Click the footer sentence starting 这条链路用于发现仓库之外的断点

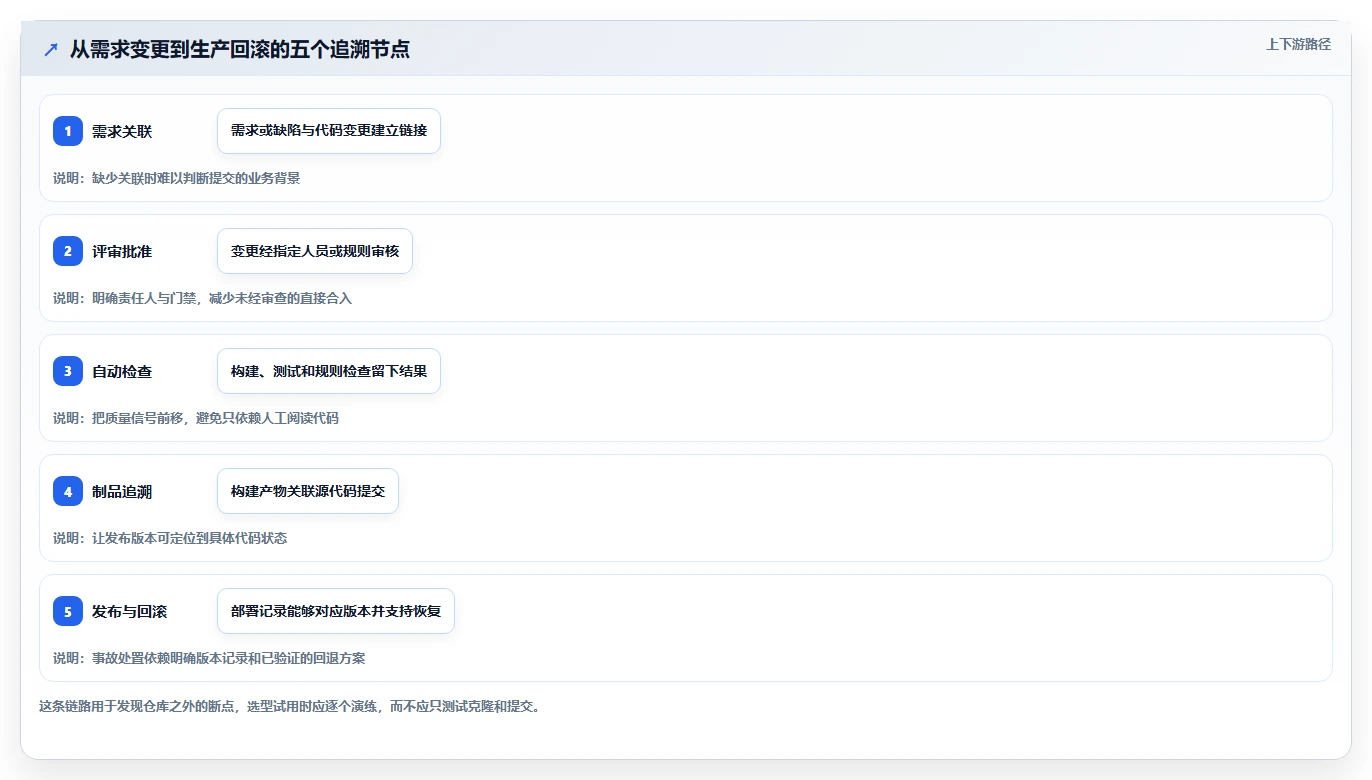pyautogui.click(x=290, y=706)
